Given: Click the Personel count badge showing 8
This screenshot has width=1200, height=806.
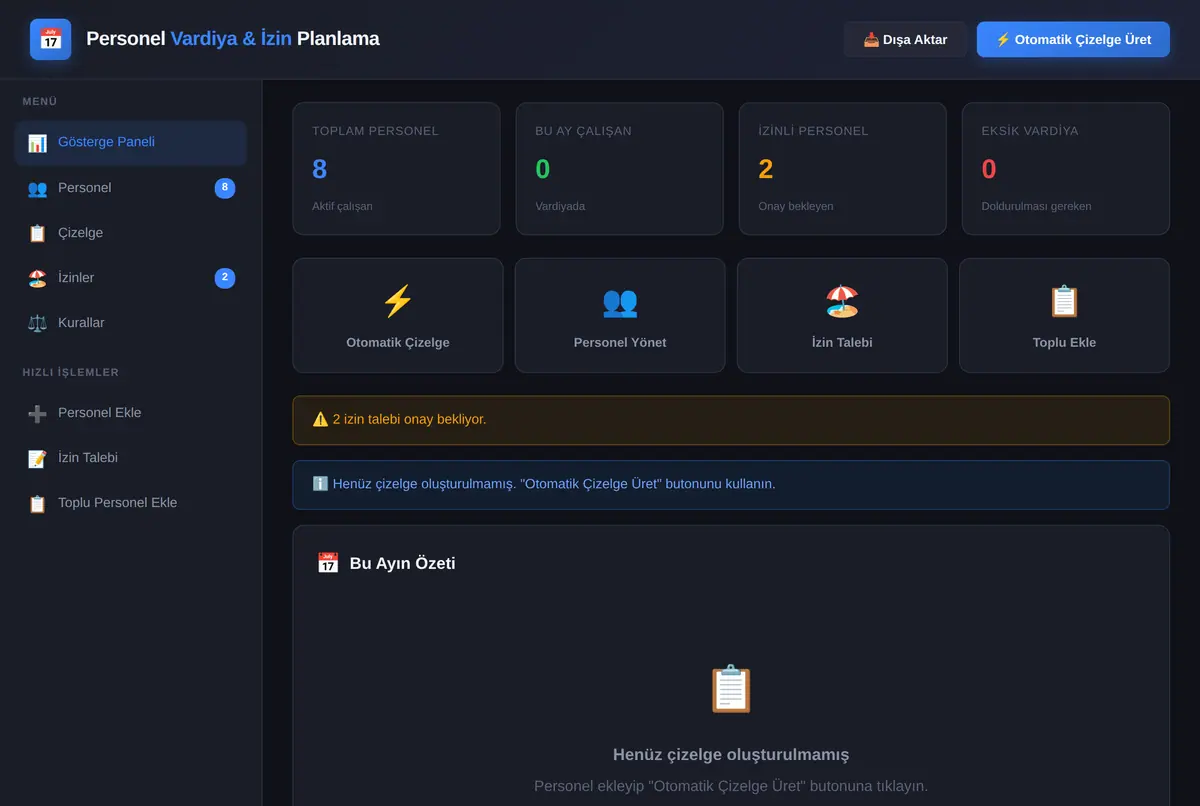Looking at the screenshot, I should [225, 188].
